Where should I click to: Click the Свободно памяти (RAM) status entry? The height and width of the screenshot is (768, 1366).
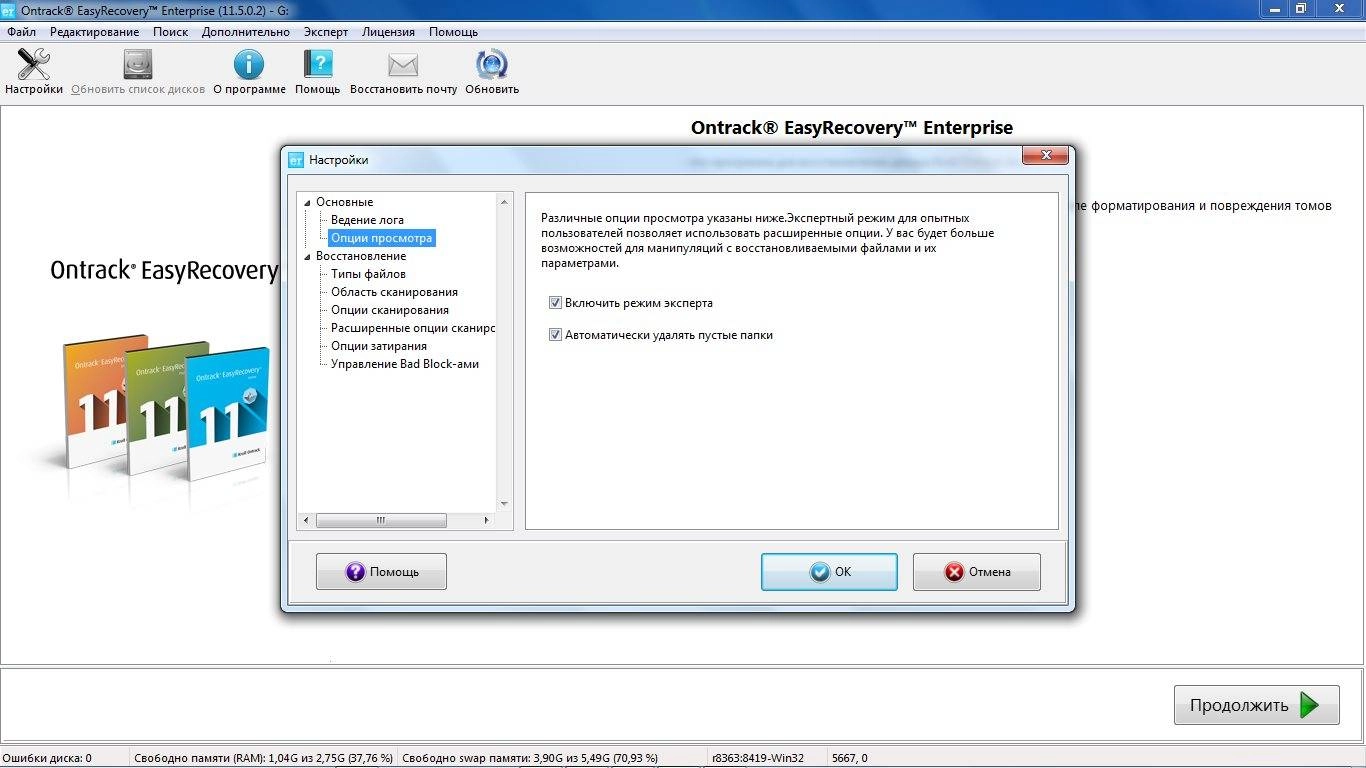(263, 758)
